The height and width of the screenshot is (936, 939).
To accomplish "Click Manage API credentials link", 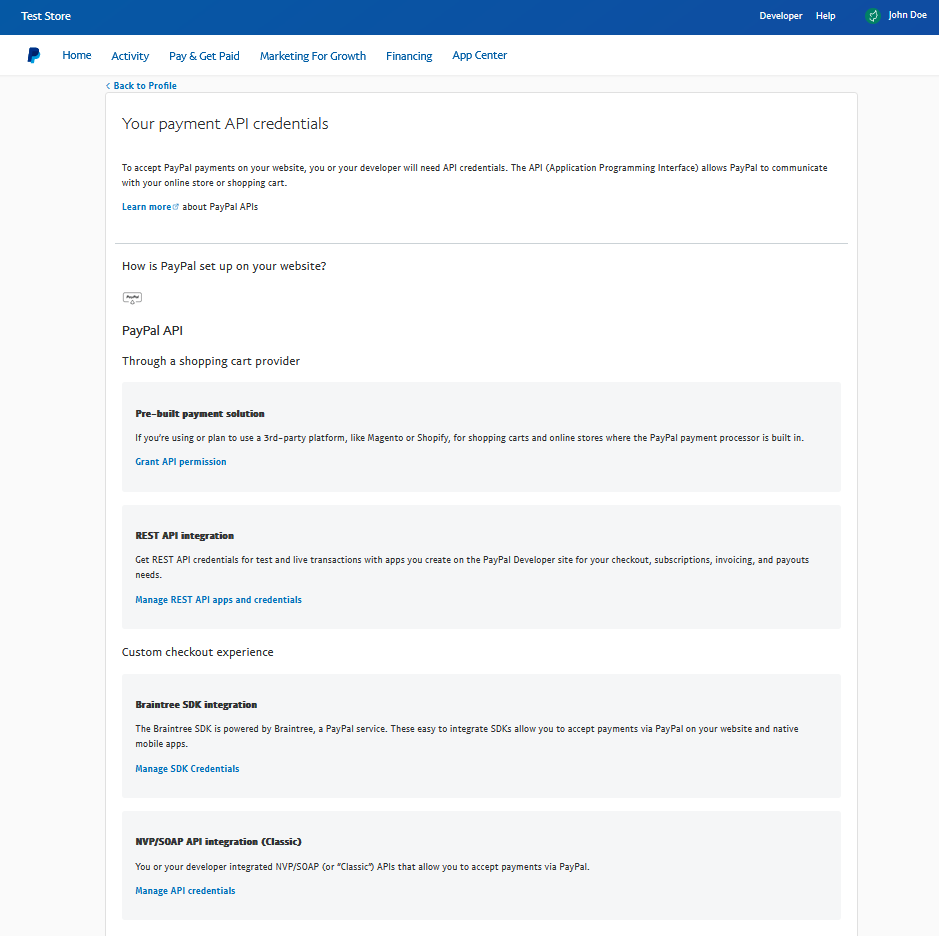I will pyautogui.click(x=185, y=890).
